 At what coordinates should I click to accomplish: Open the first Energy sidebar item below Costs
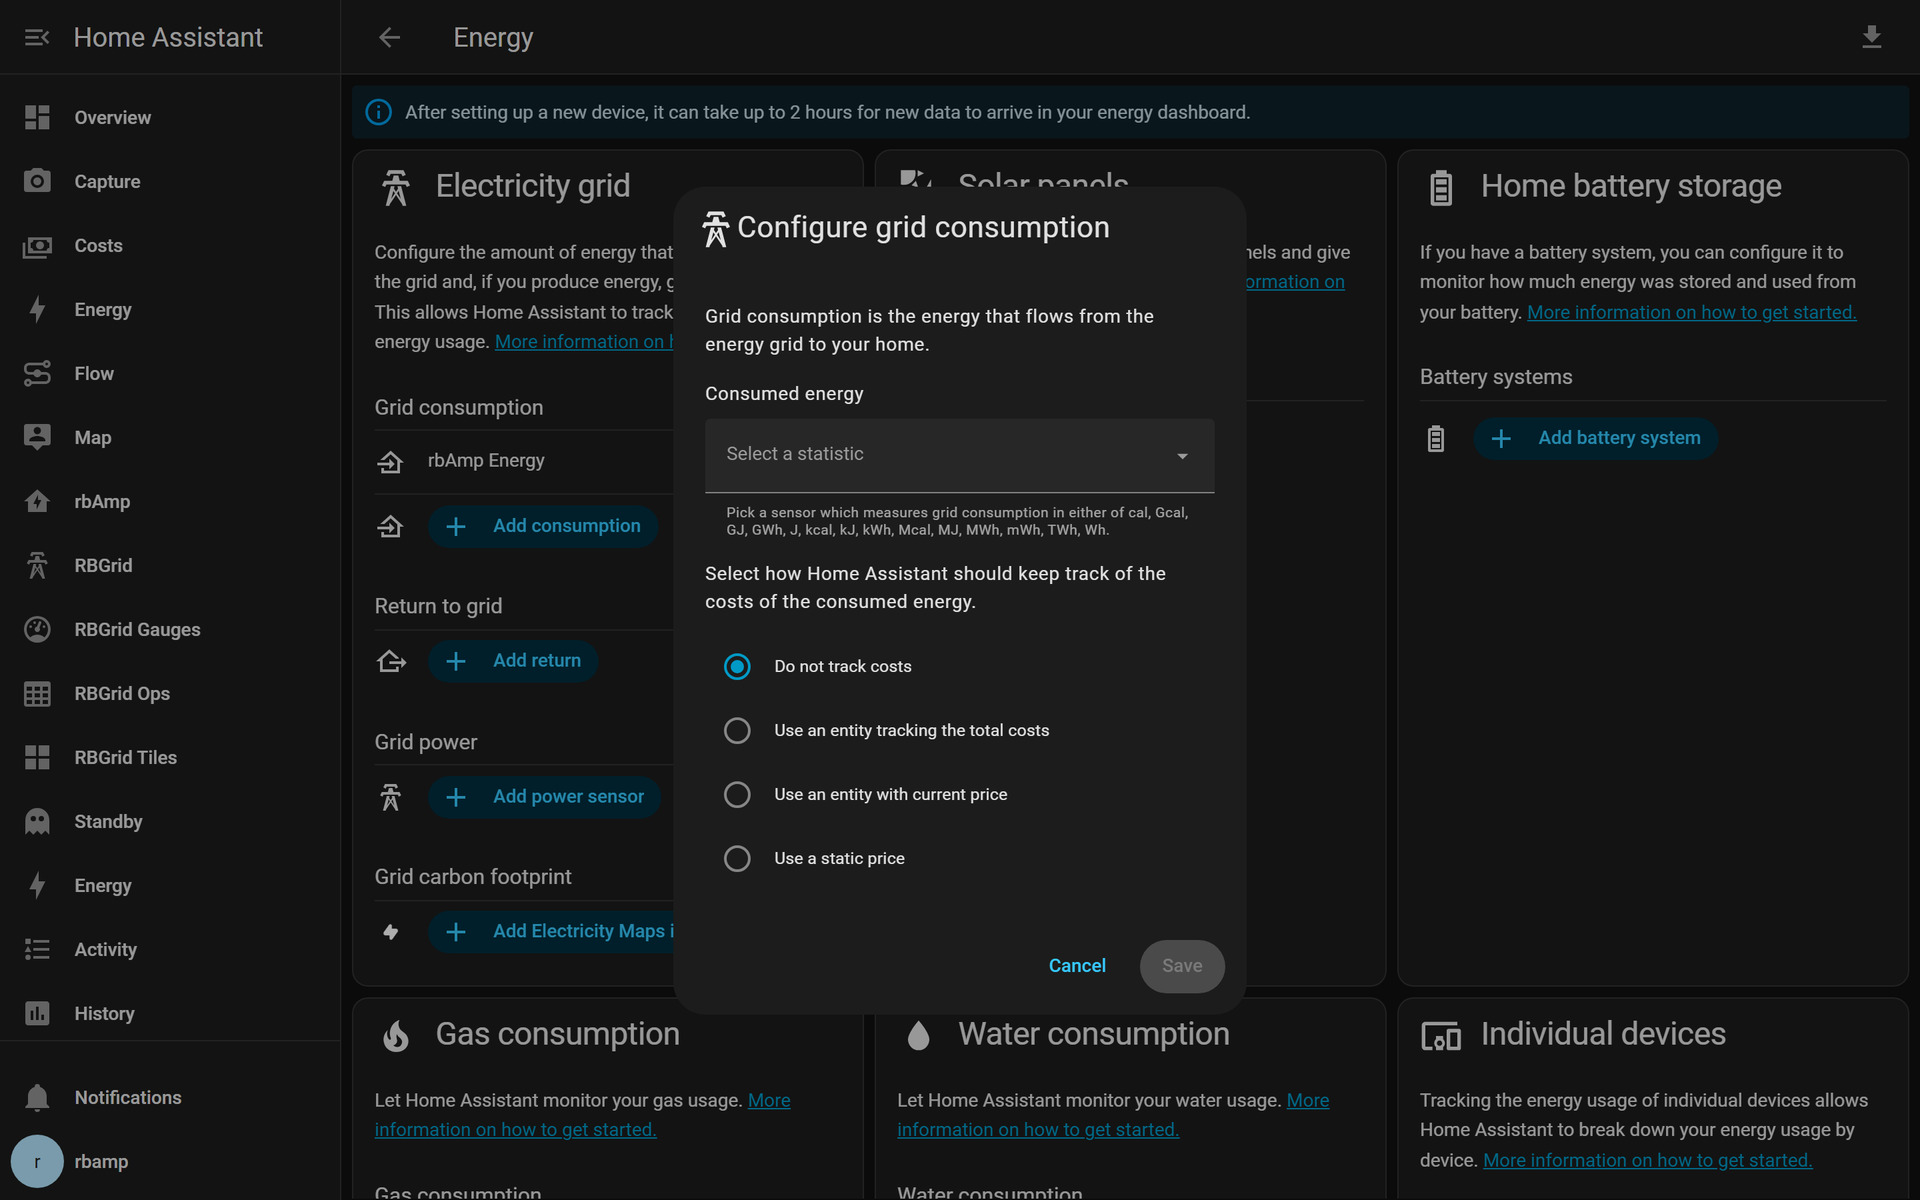(170, 309)
